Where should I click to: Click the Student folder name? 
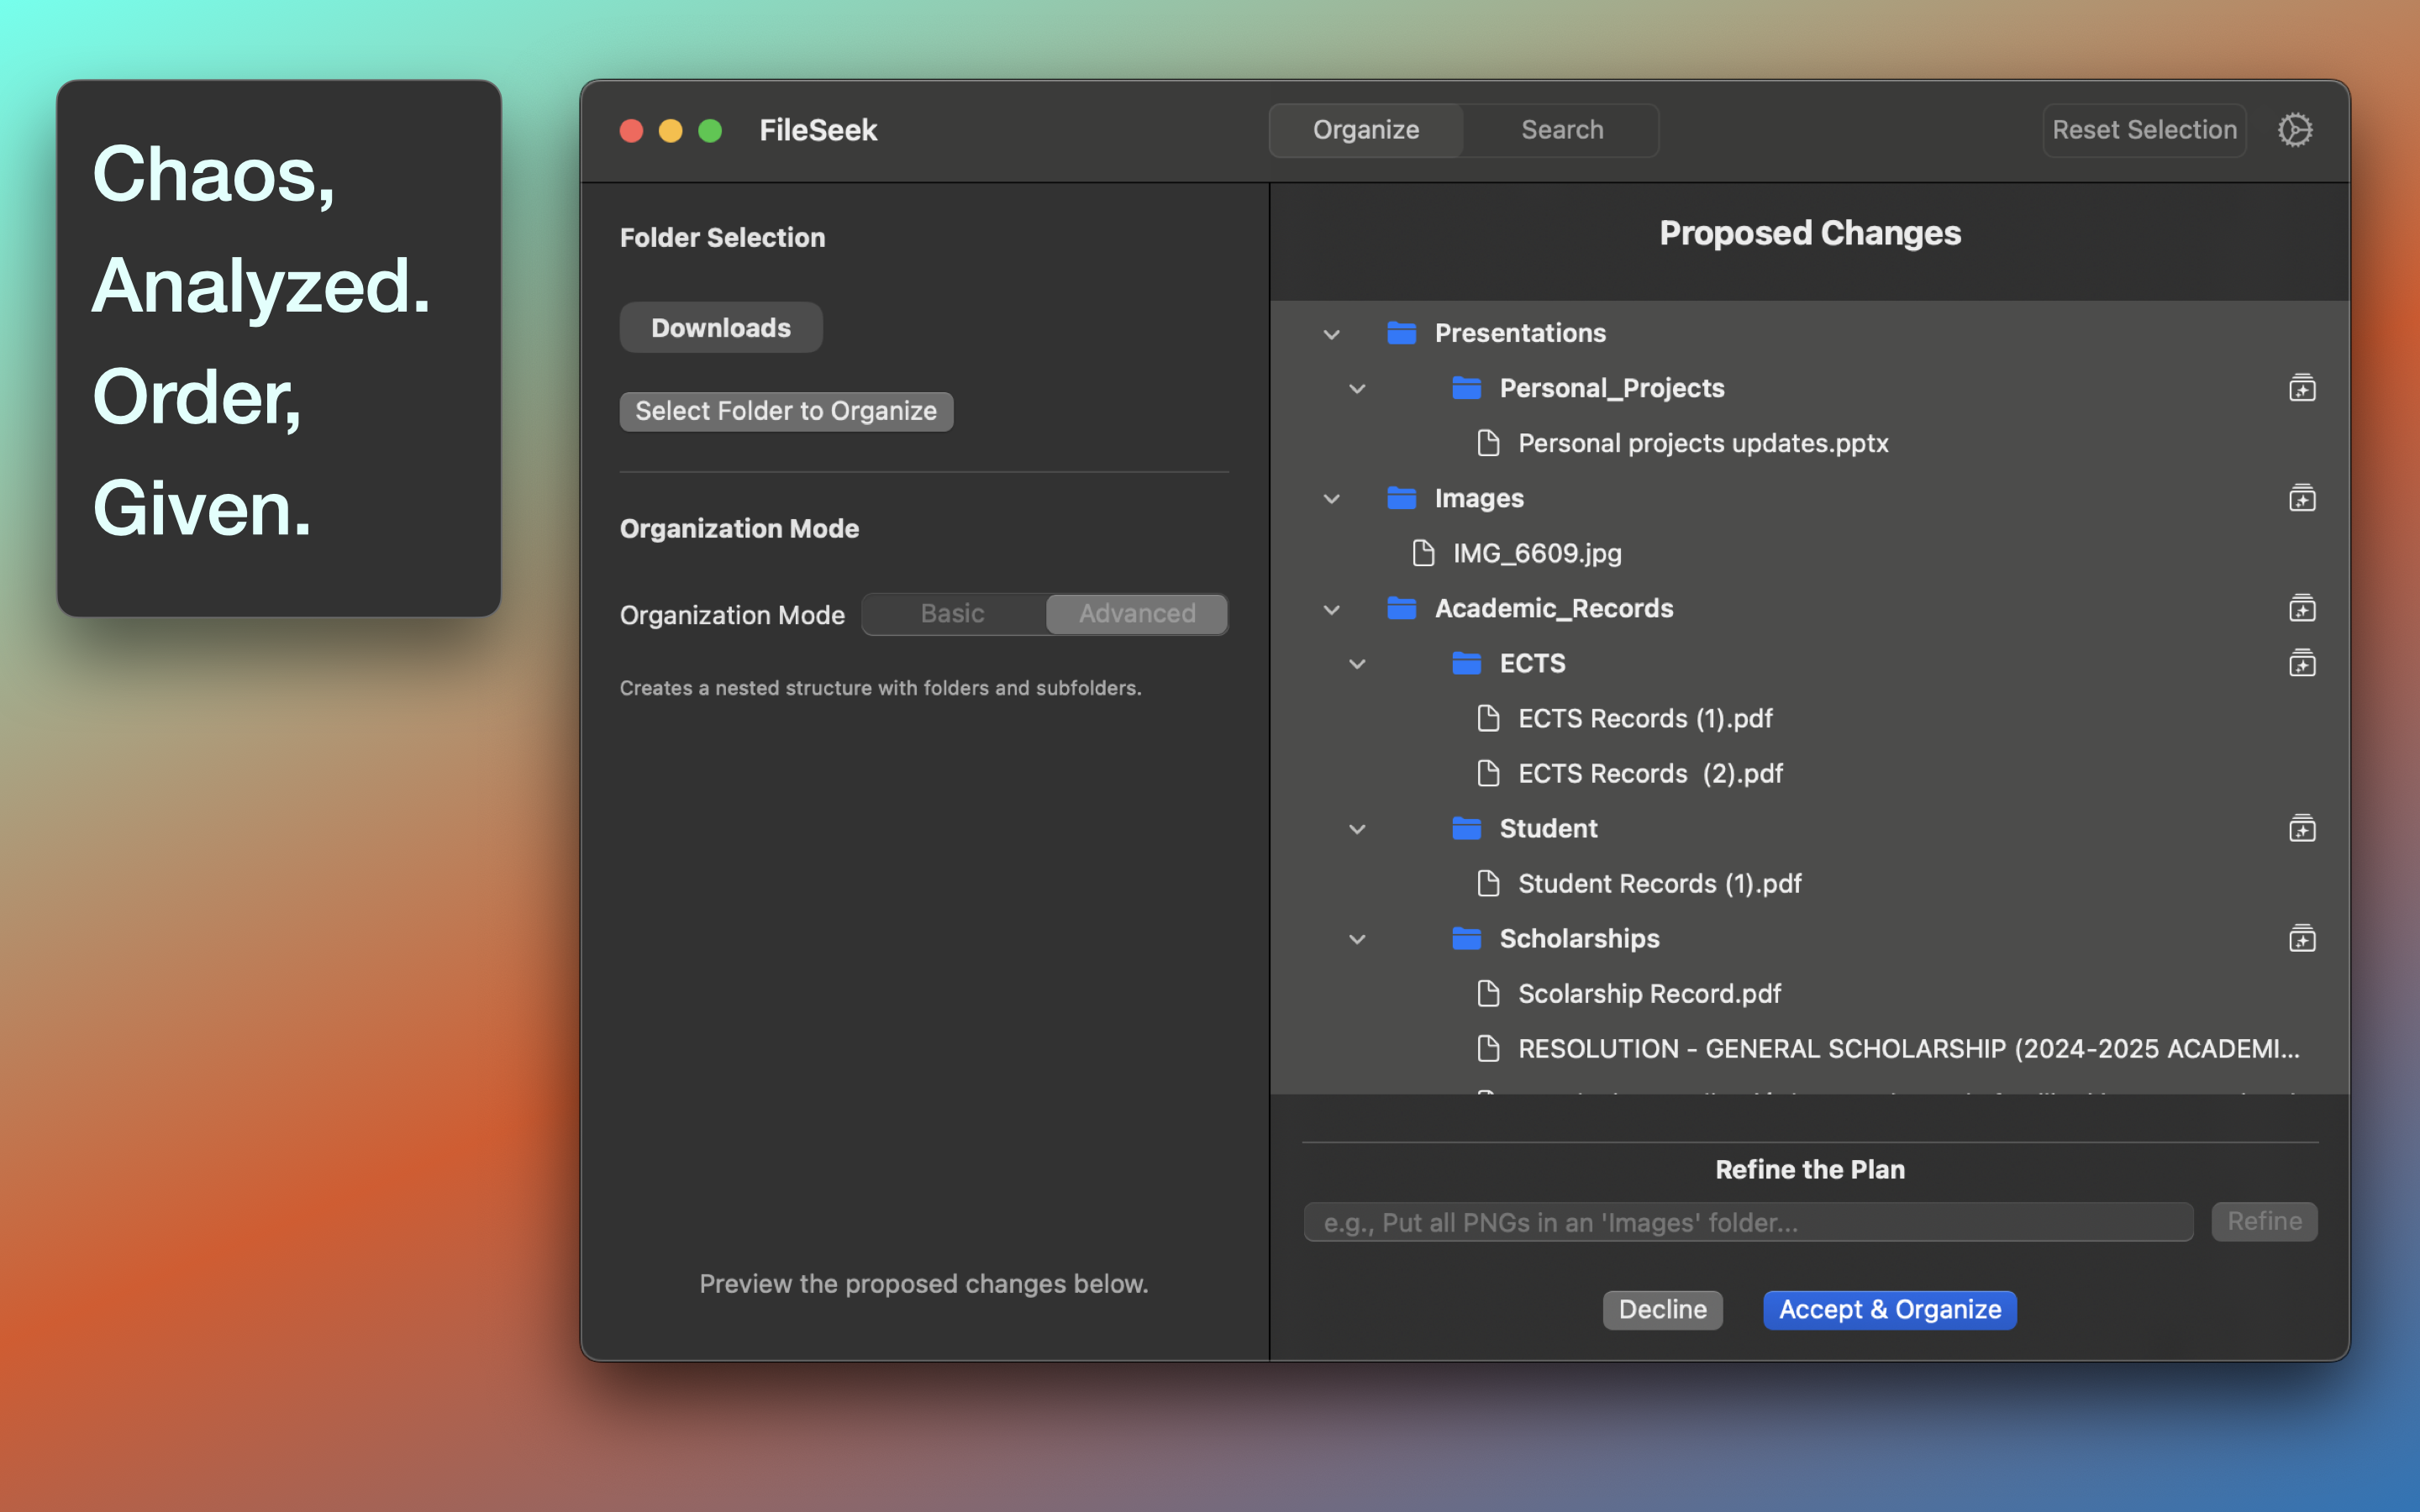coord(1548,828)
